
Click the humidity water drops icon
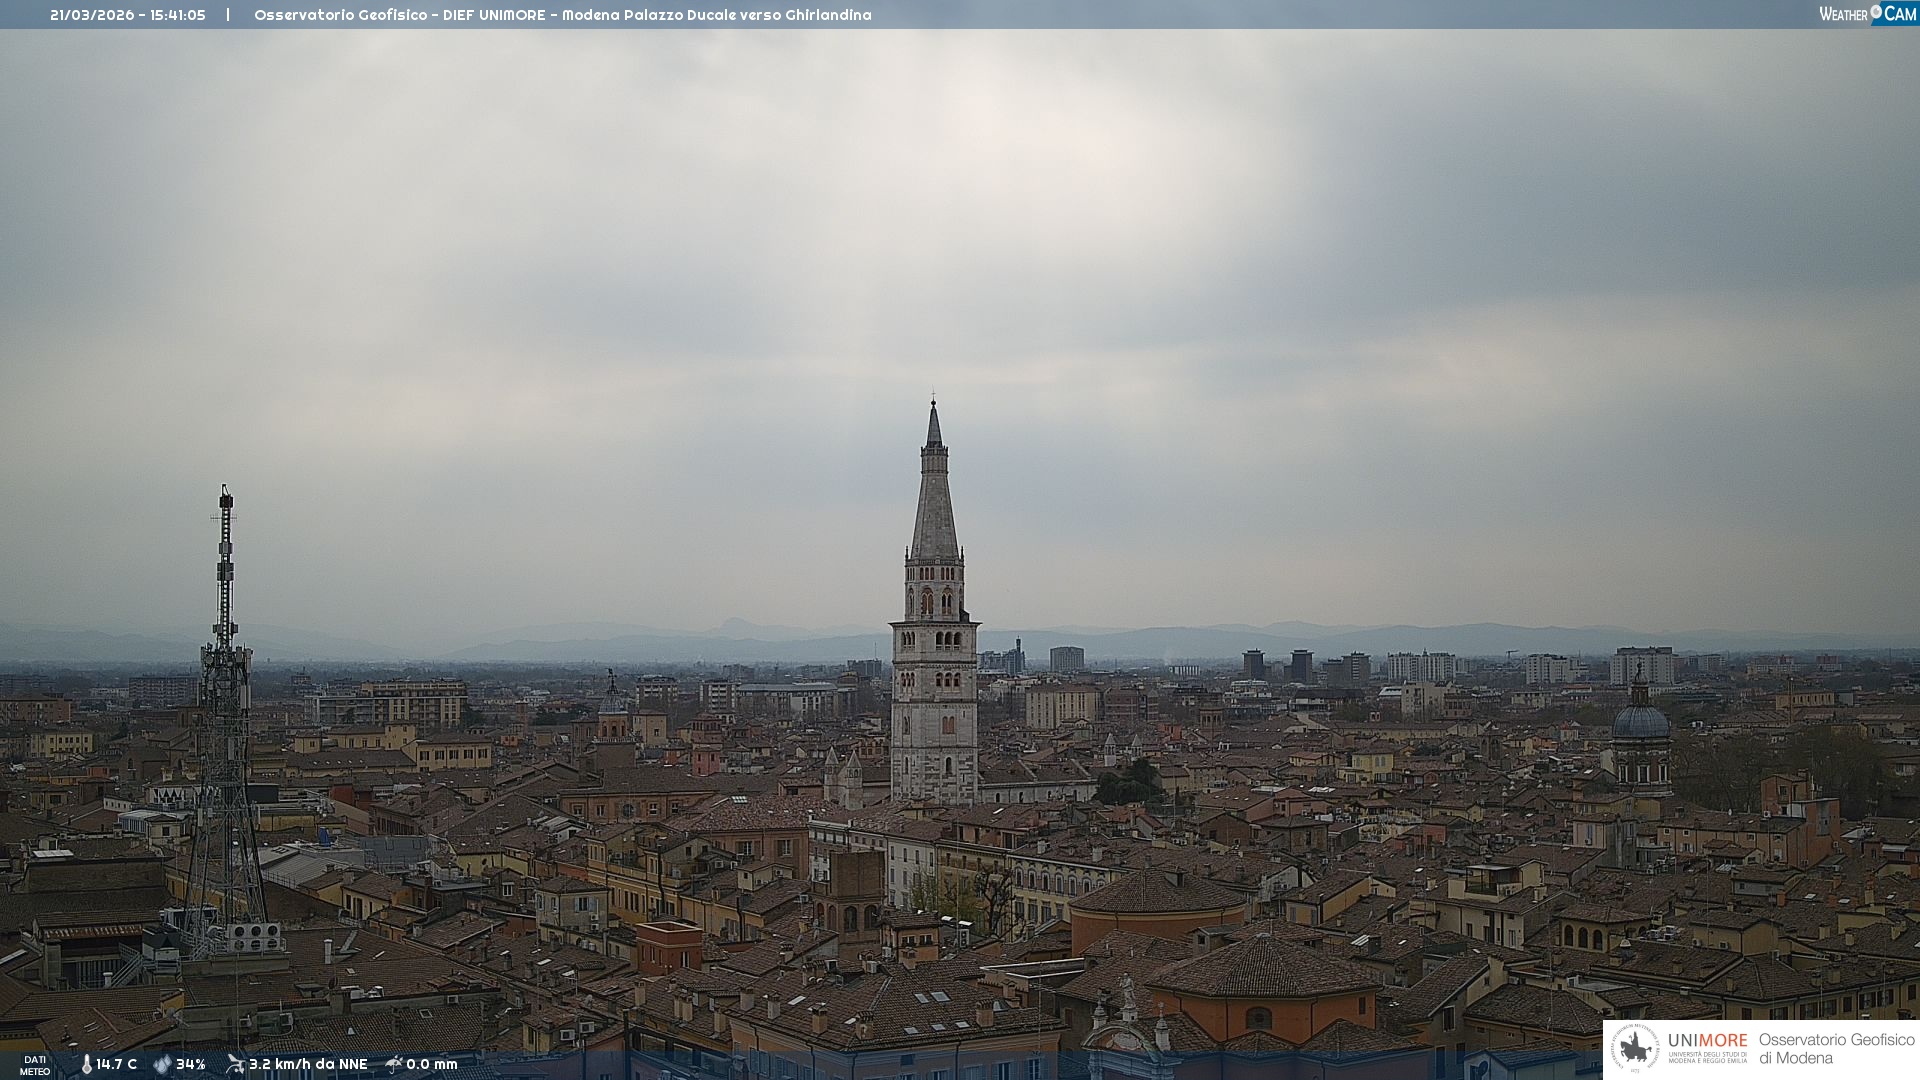pos(162,1064)
